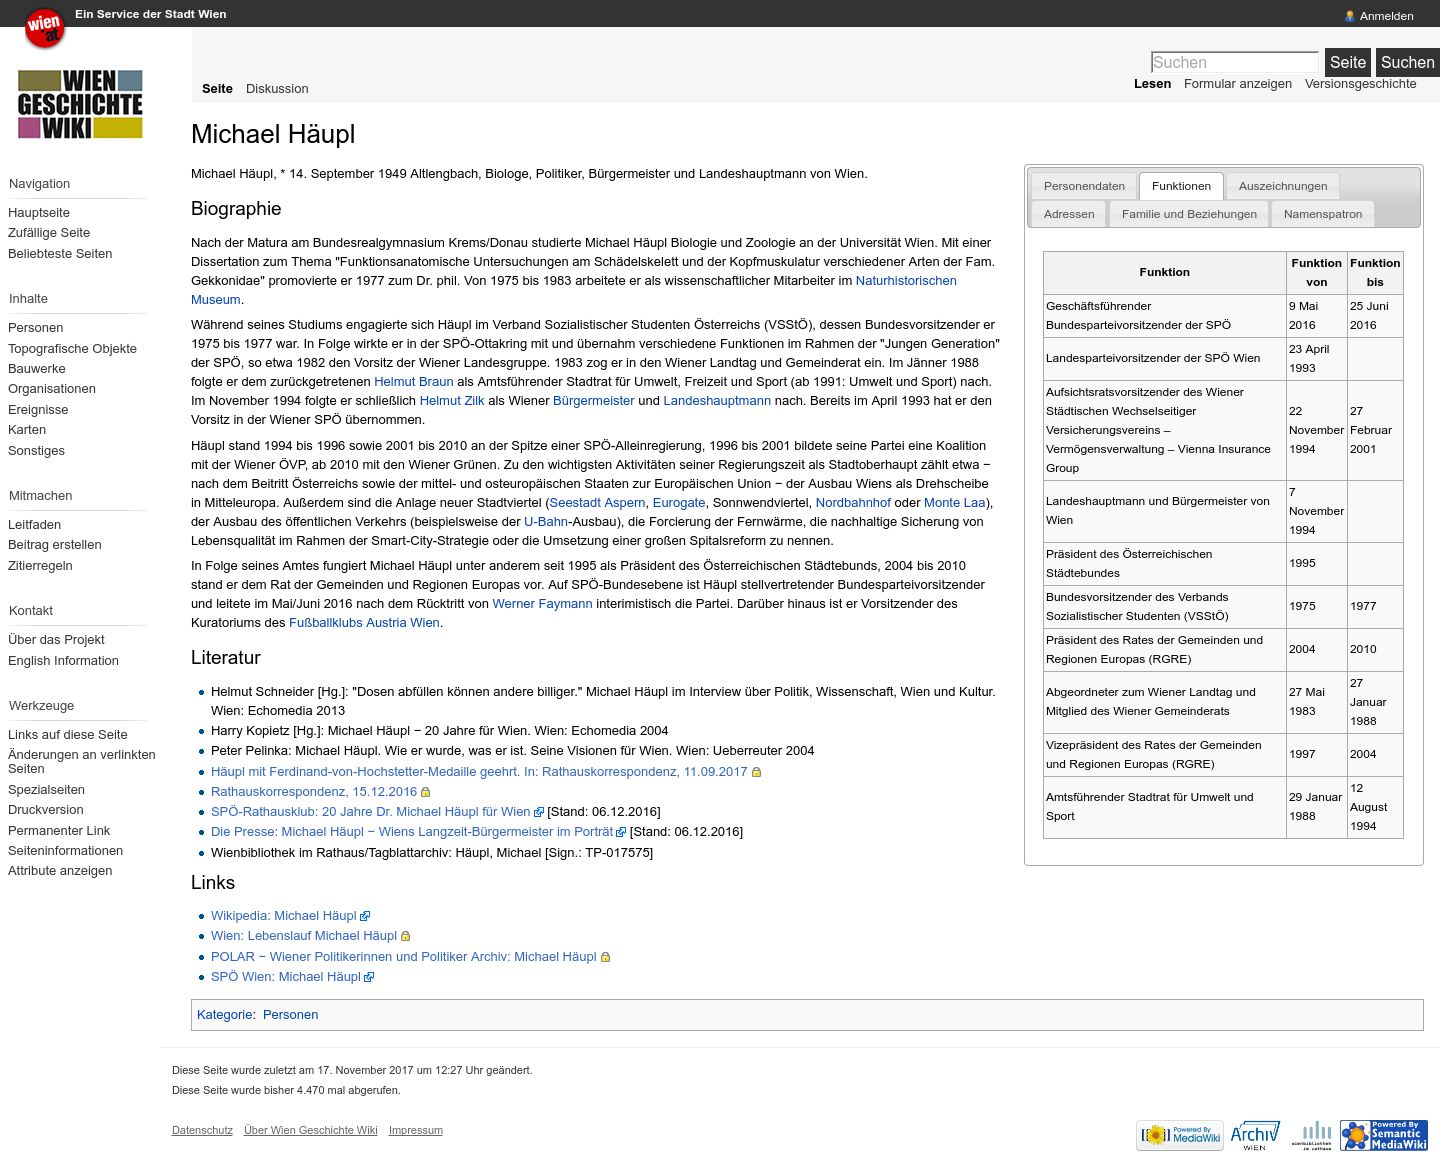The image size is (1440, 1166).
Task: Click the Landesparteivorsitzender der SPÖ Wien table cell
Action: point(1165,358)
